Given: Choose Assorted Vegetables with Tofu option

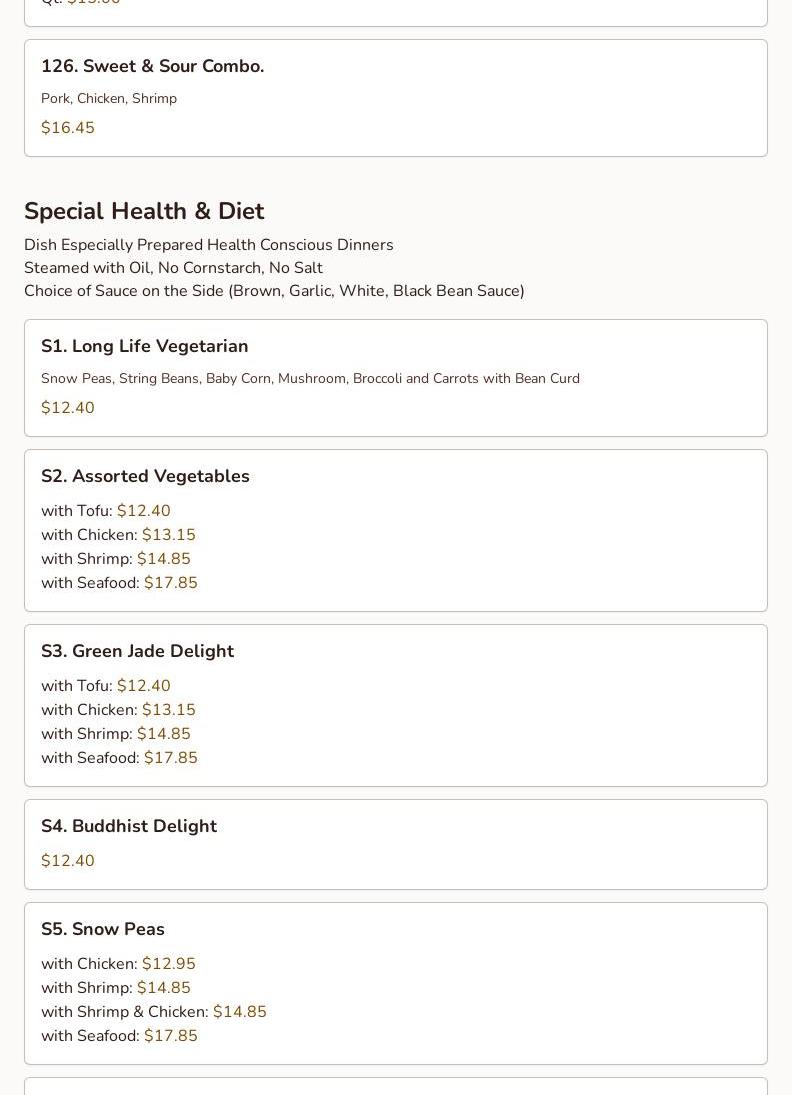Looking at the screenshot, I should click(x=106, y=511).
